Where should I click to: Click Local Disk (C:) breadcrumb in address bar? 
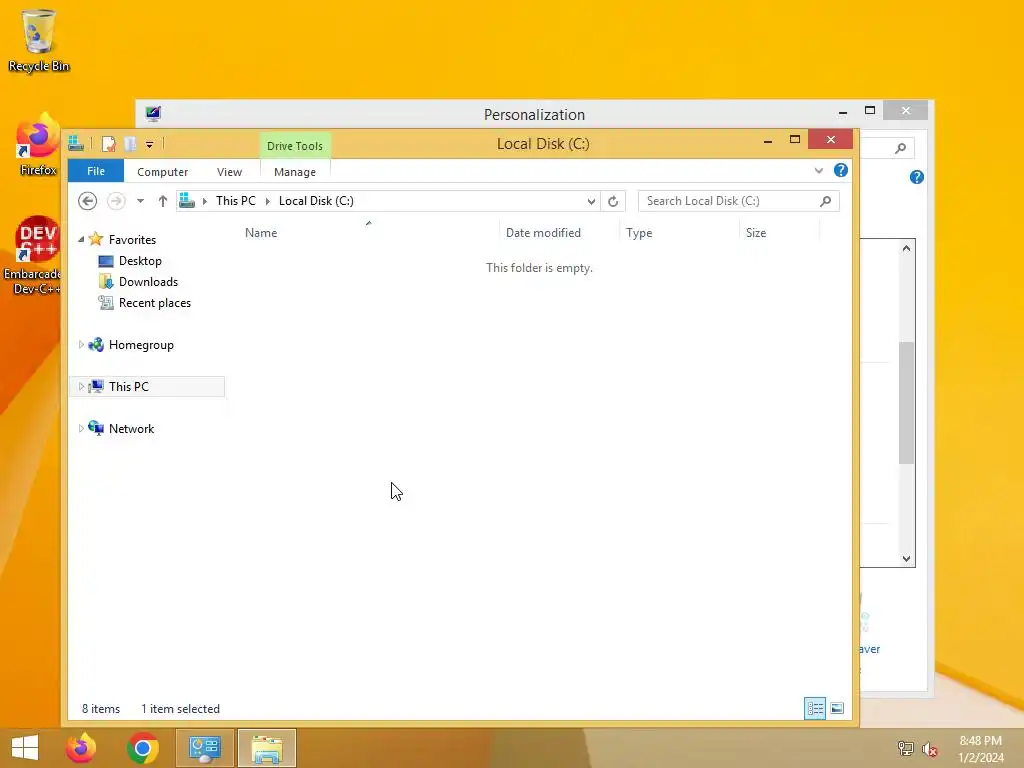coord(316,200)
